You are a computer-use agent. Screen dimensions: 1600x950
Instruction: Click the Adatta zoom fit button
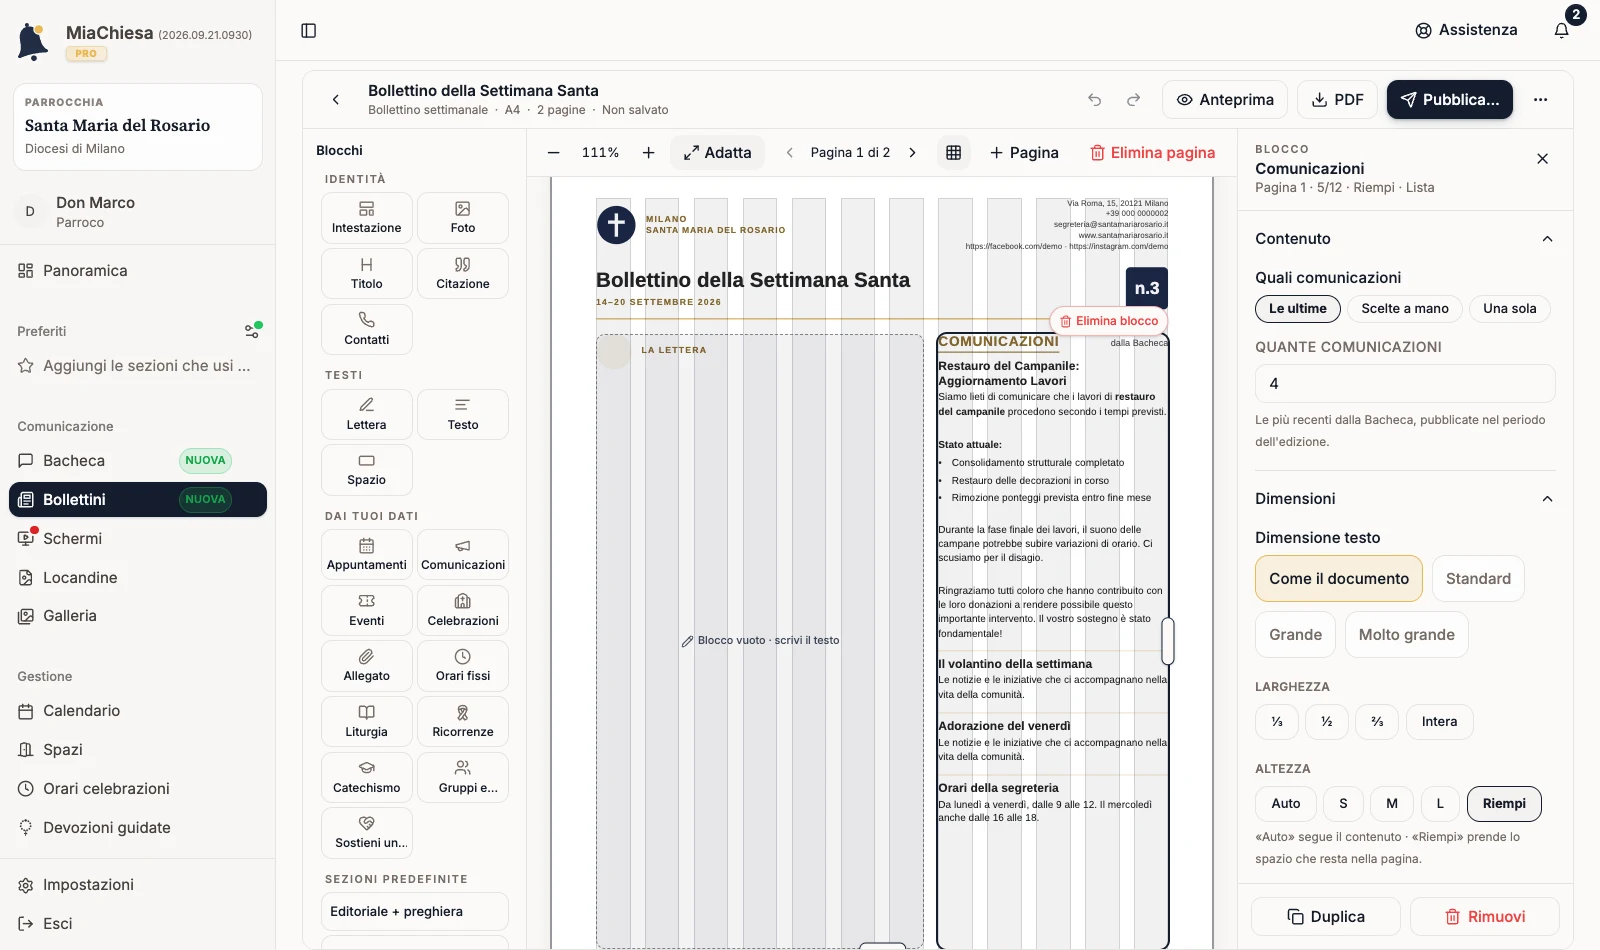pyautogui.click(x=717, y=153)
